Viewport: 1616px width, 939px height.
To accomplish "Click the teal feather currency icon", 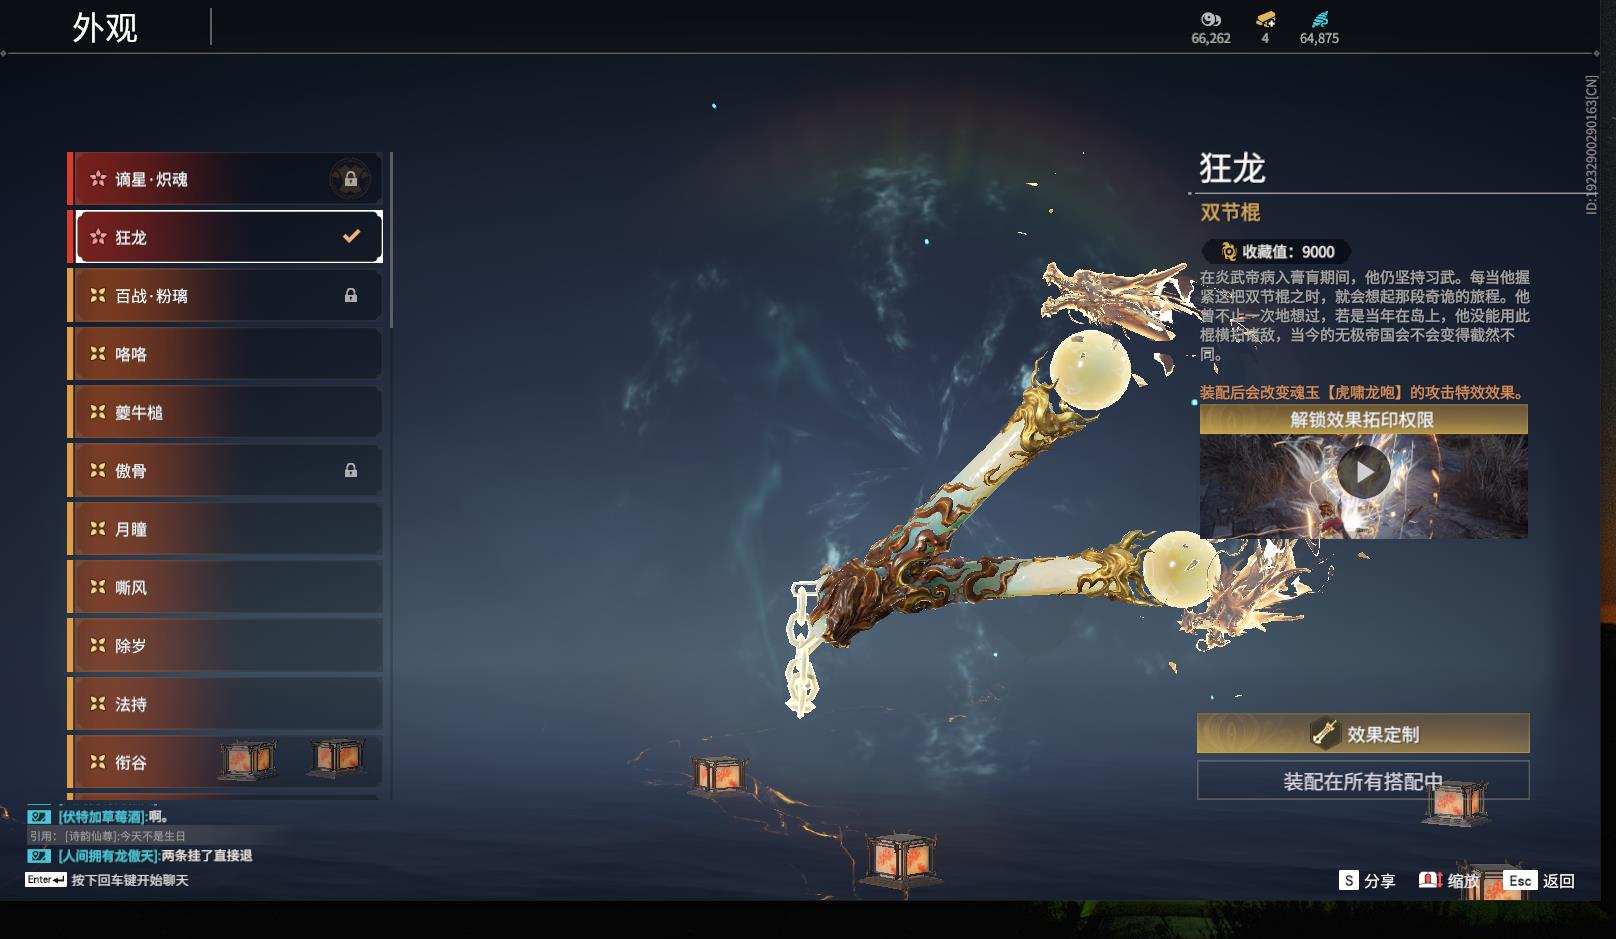I will coord(1319,19).
